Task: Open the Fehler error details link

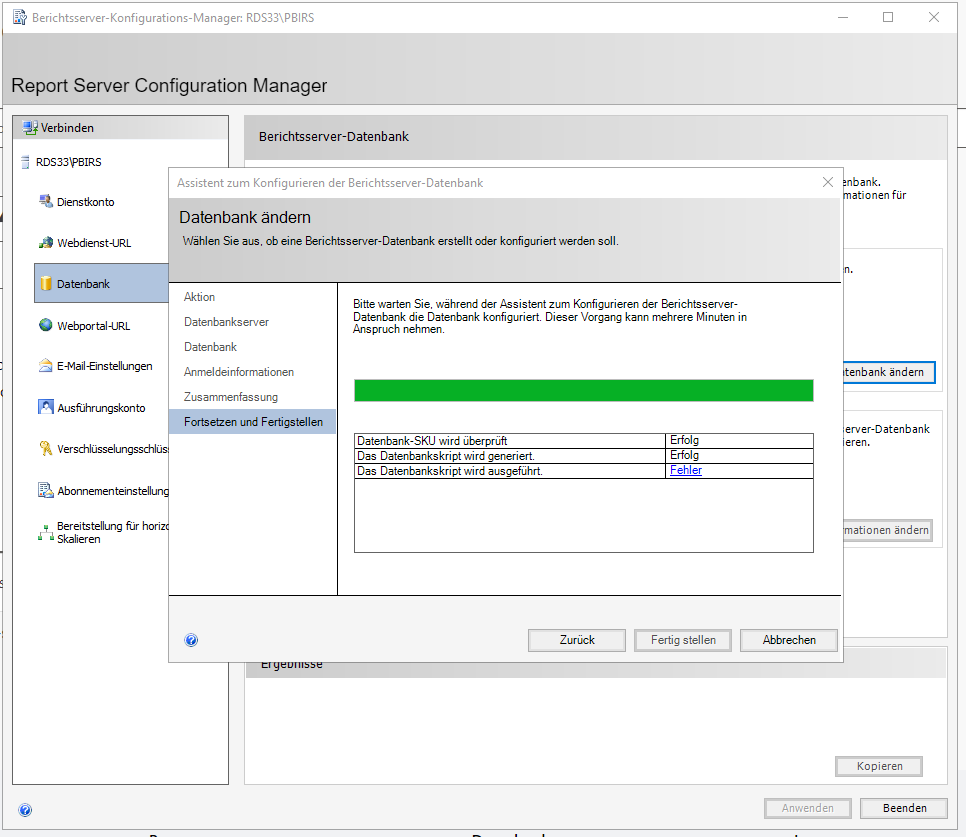Action: coord(686,470)
